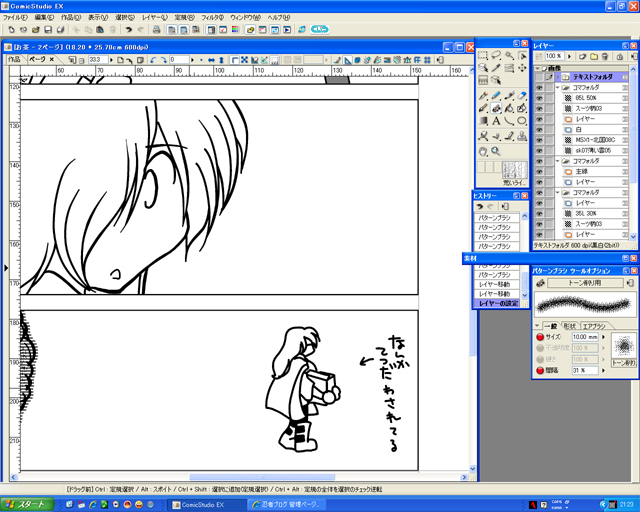Collapse the コマフォルダ containing 主線
Viewport: 640px width, 512px height.
pos(558,161)
